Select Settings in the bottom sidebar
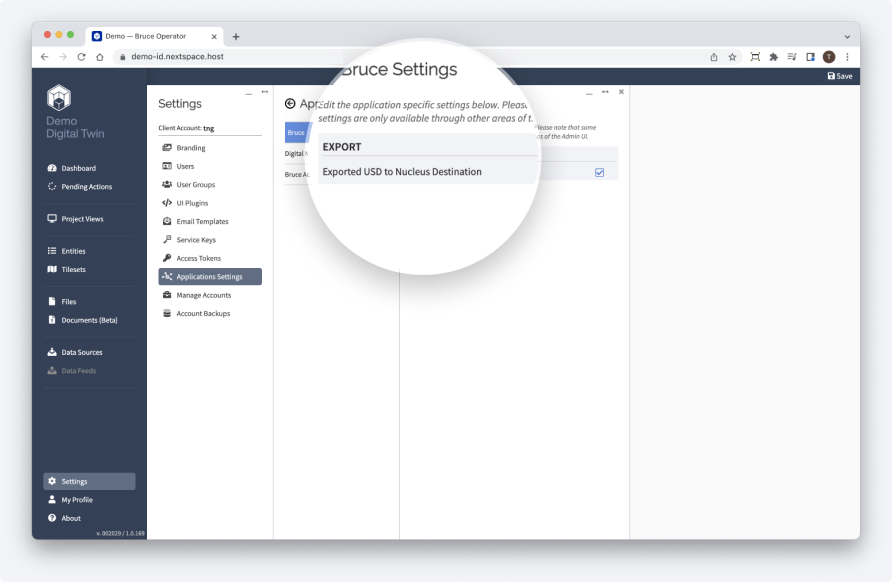This screenshot has width=892, height=582. click(89, 481)
